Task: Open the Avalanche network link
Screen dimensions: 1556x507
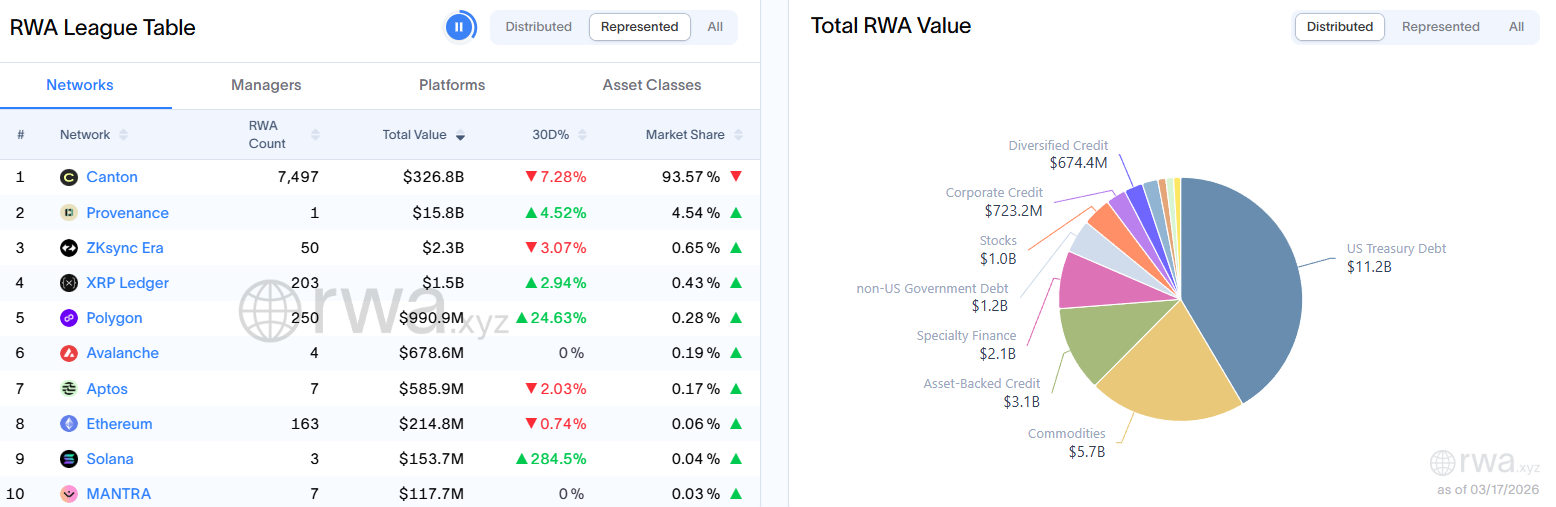Action: (x=123, y=353)
